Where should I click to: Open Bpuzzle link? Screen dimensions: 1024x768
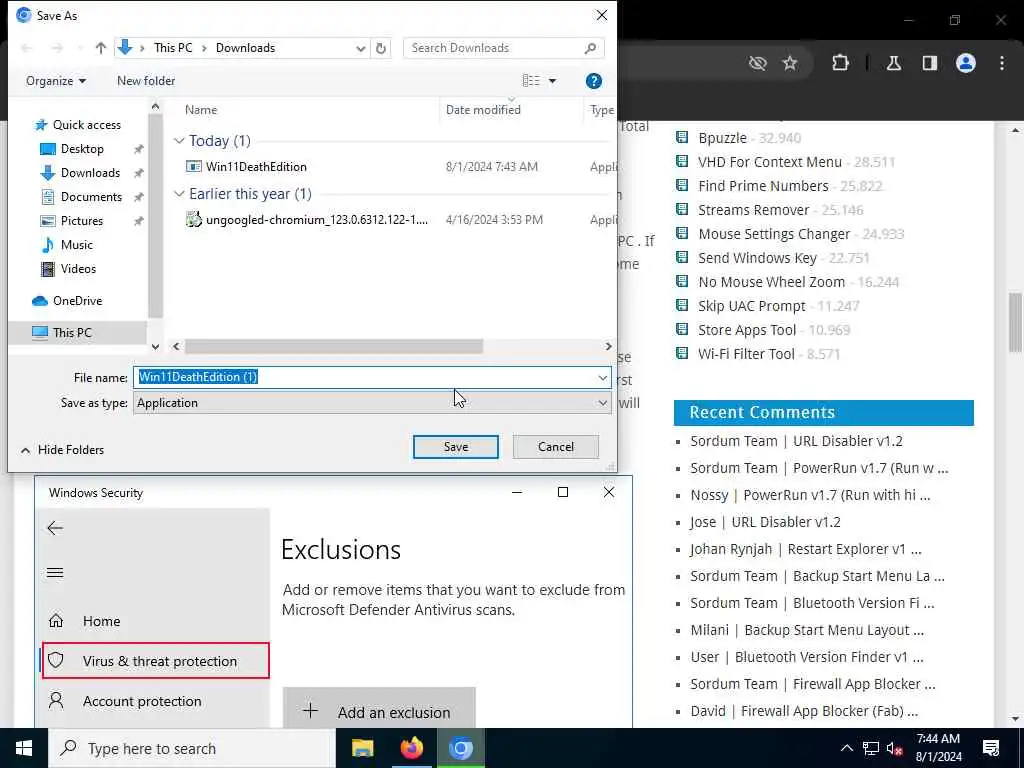click(722, 138)
